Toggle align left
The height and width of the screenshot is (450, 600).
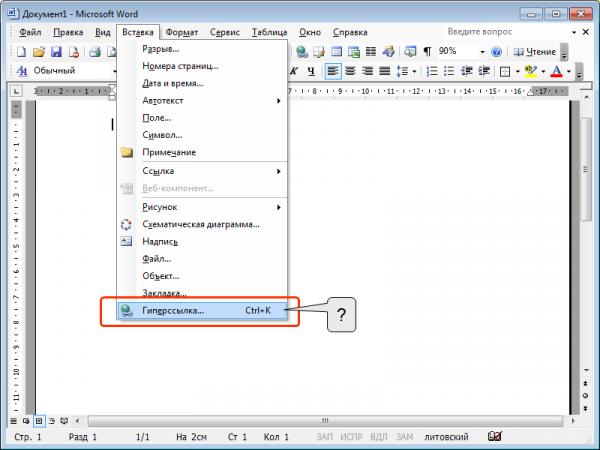[x=333, y=71]
